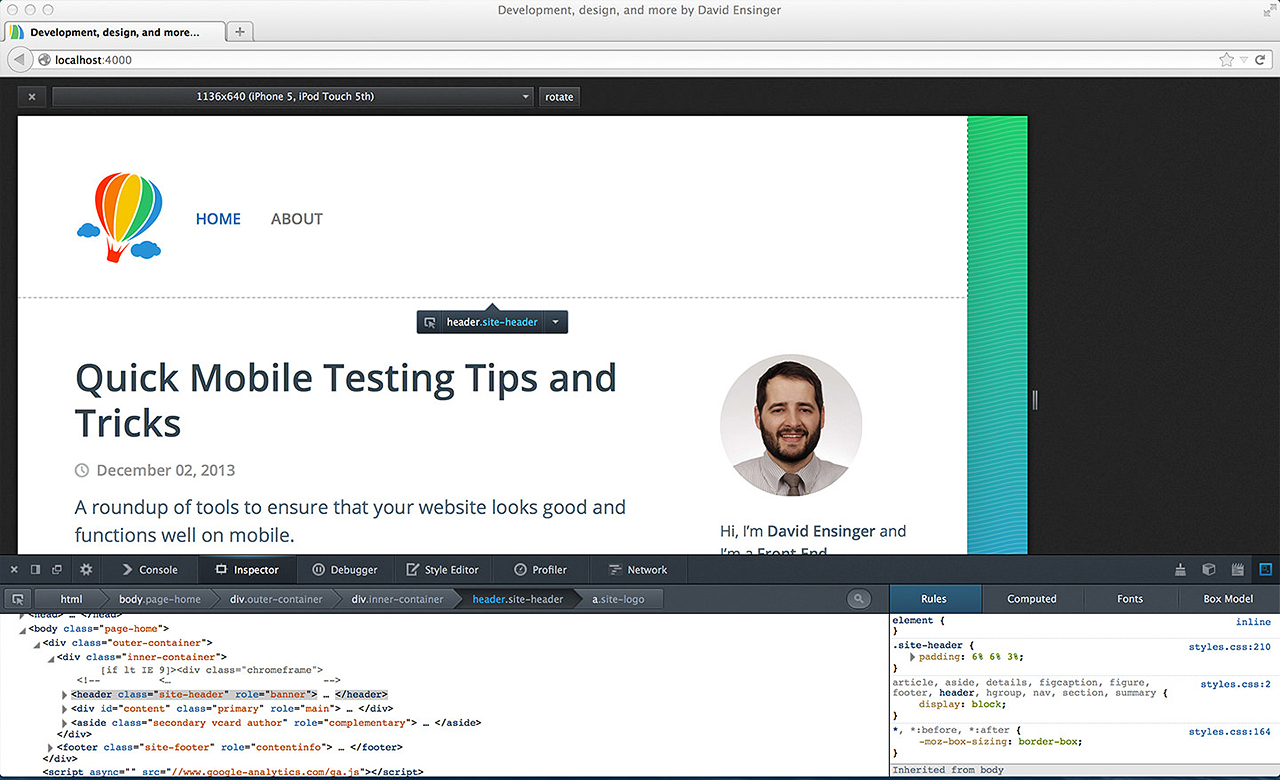1280x780 pixels.
Task: Expand the footer site-footer node
Action: pyautogui.click(x=51, y=748)
